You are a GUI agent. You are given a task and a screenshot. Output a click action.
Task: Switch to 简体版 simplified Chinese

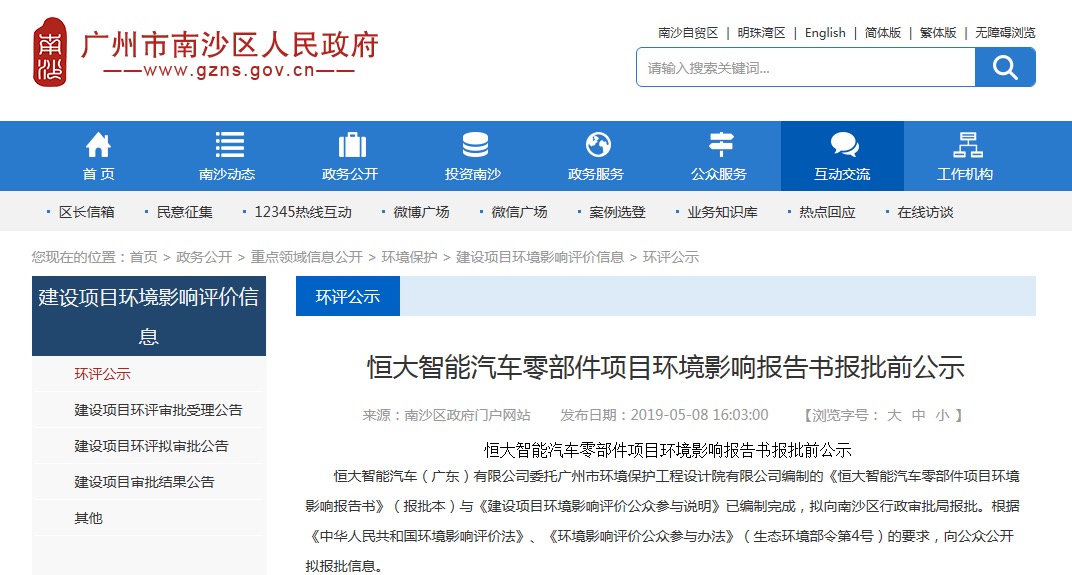coord(883,33)
